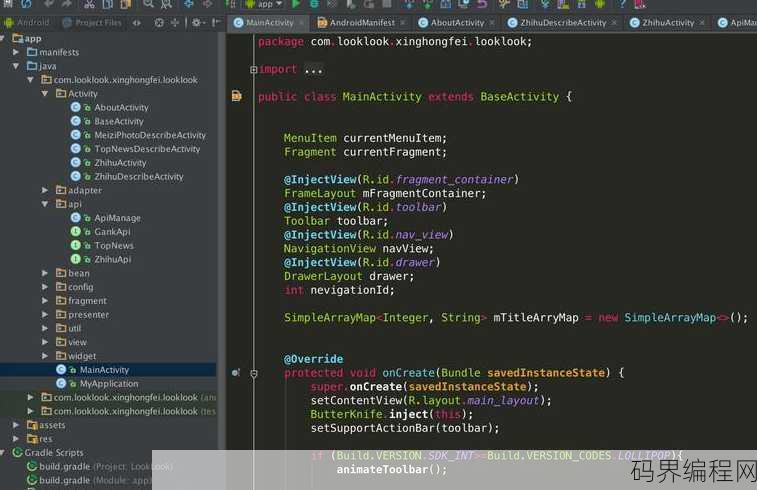Click the Copy icon in toolbar
This screenshot has height=490, width=757.
tap(107, 4)
